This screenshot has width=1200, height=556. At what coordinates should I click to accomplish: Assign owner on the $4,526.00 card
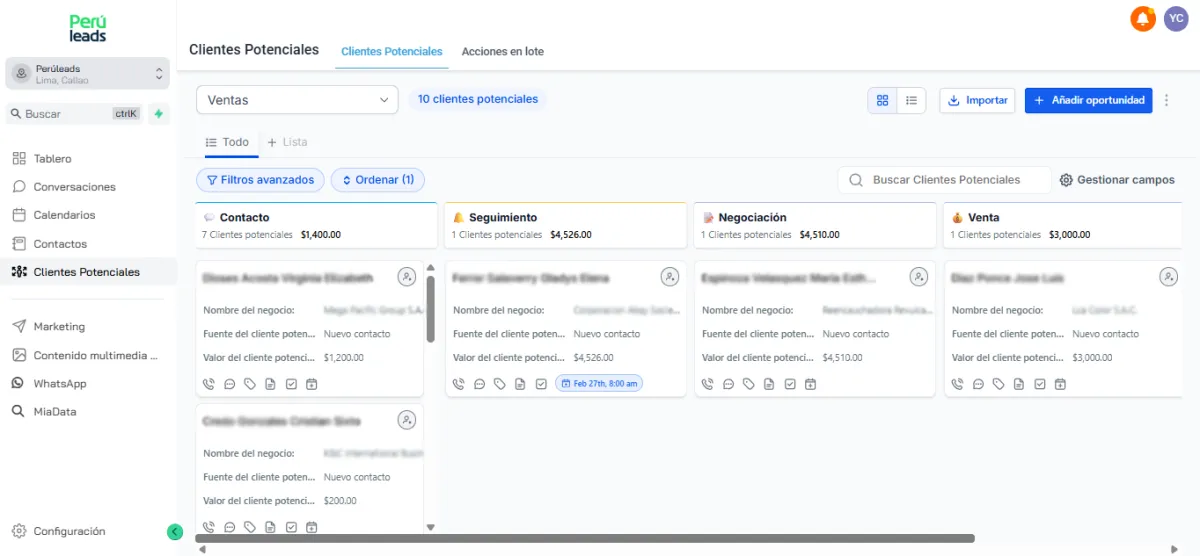pos(669,277)
